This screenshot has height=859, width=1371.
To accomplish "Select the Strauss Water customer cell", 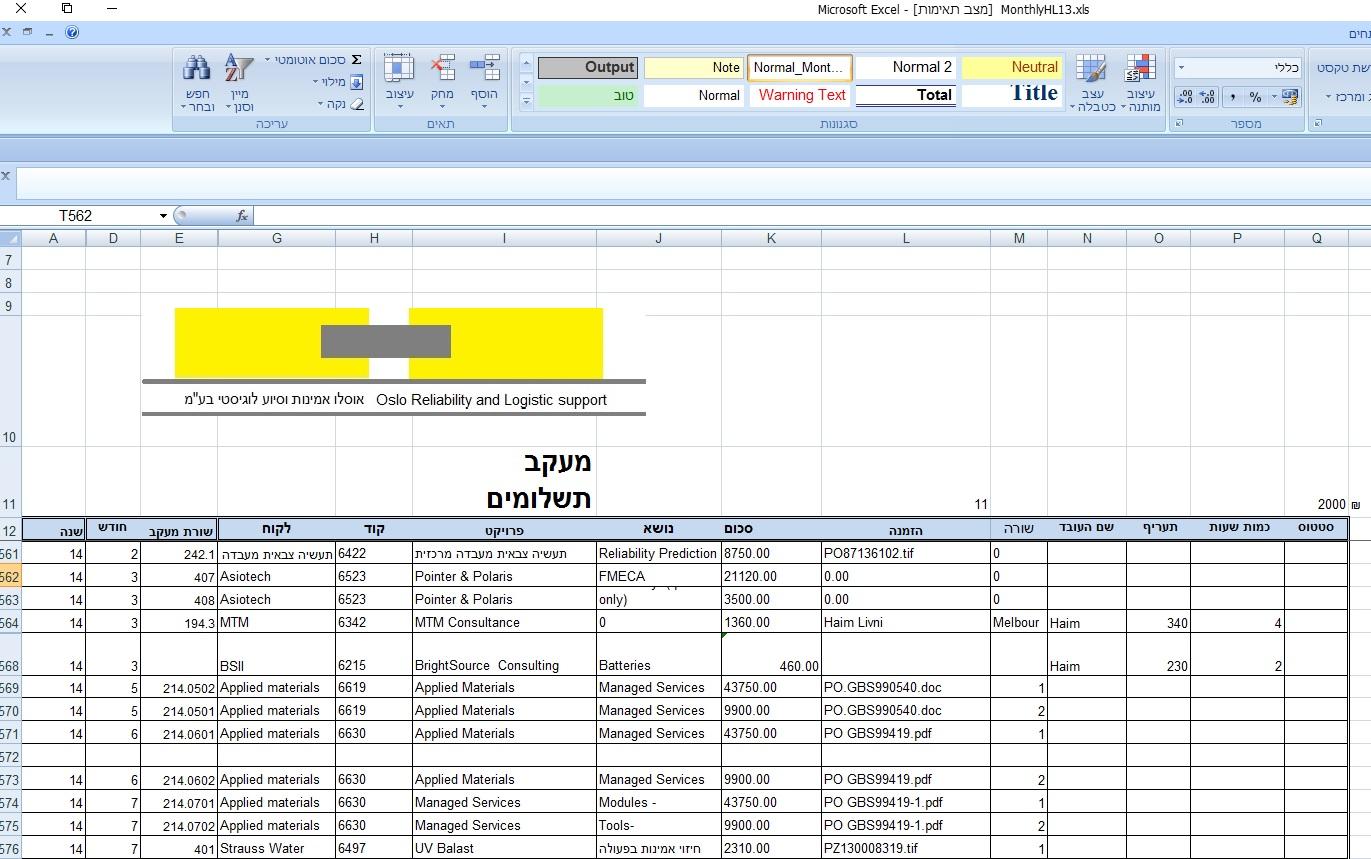I will tap(277, 848).
